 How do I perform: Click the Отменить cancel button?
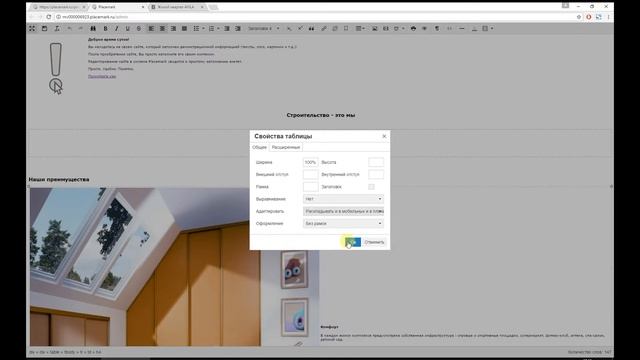coord(374,242)
